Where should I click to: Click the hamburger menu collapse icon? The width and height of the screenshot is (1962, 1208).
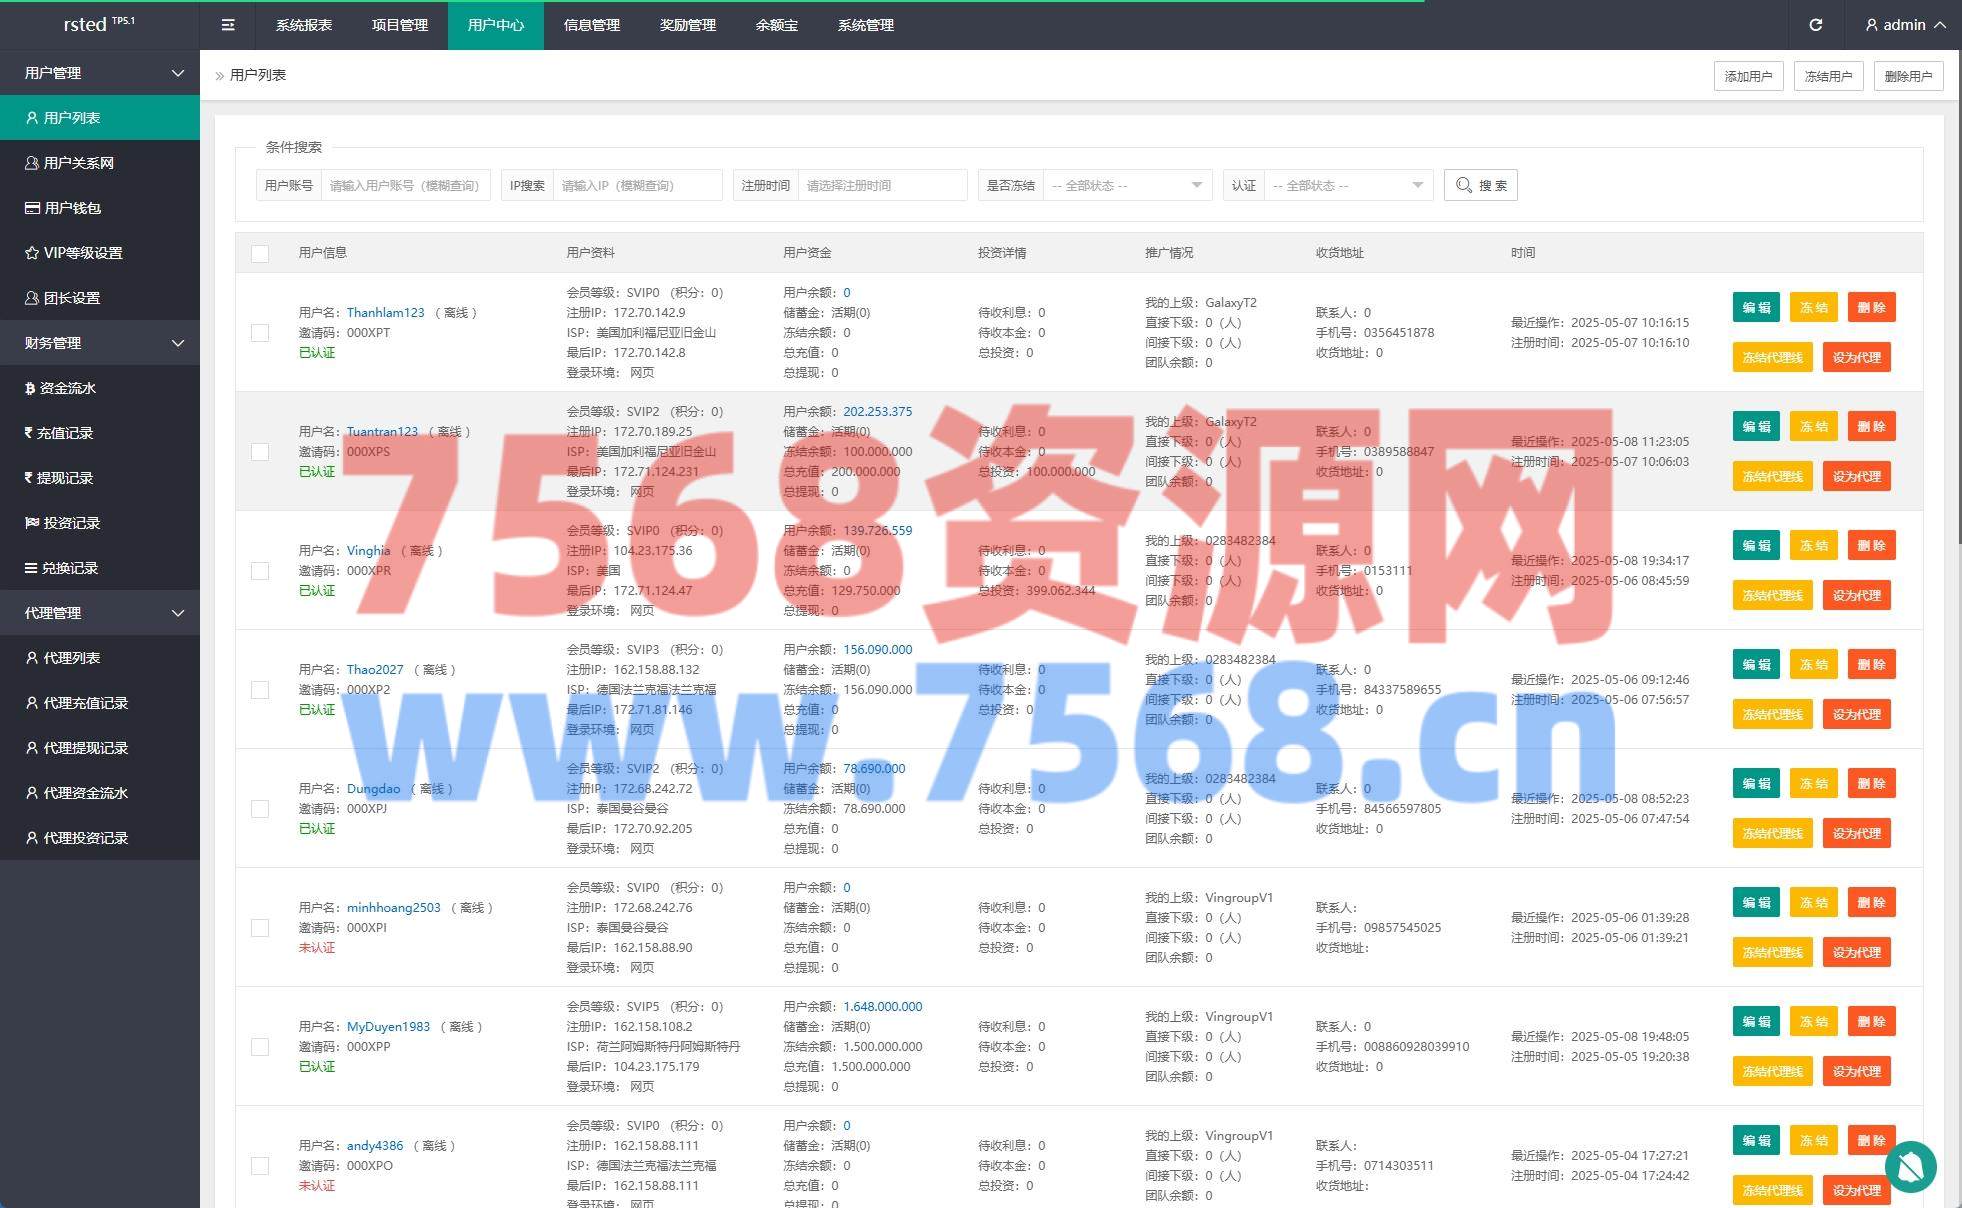(228, 25)
